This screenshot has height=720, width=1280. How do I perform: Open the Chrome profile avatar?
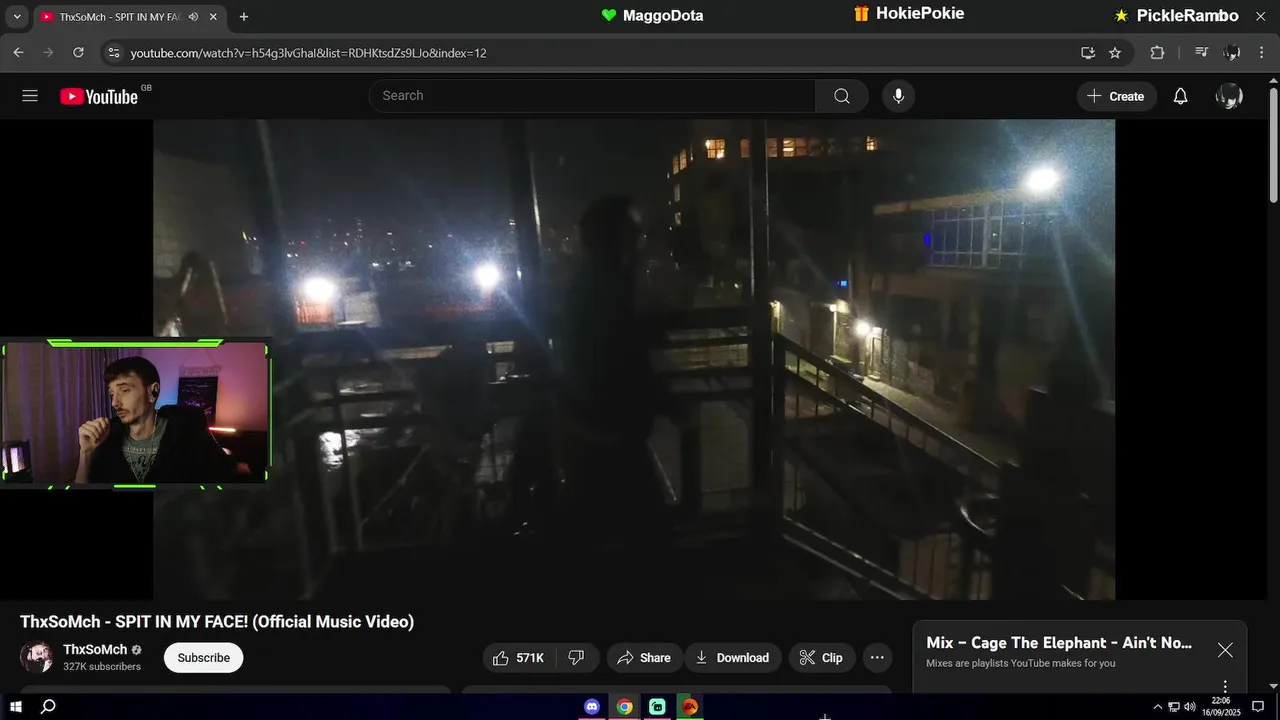click(x=1232, y=53)
